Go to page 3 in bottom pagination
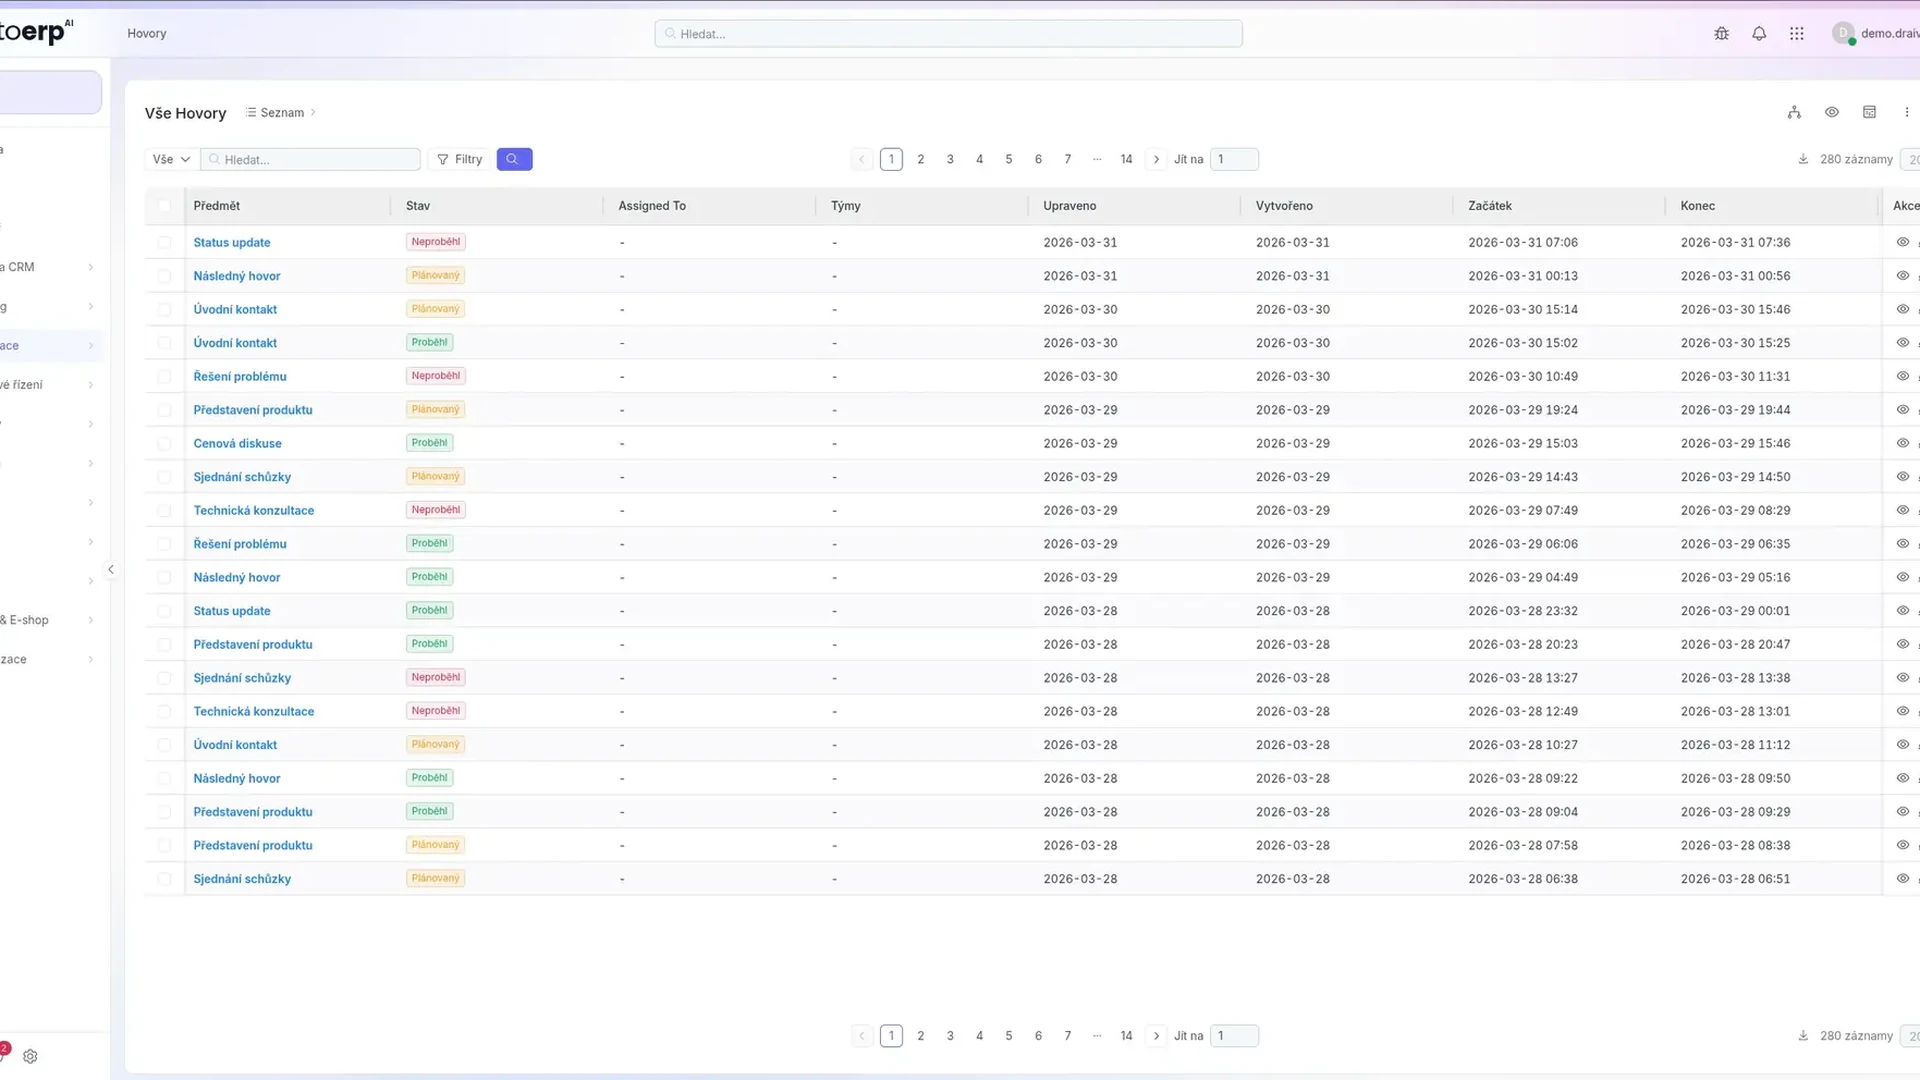Image resolution: width=1920 pixels, height=1080 pixels. (x=950, y=1036)
